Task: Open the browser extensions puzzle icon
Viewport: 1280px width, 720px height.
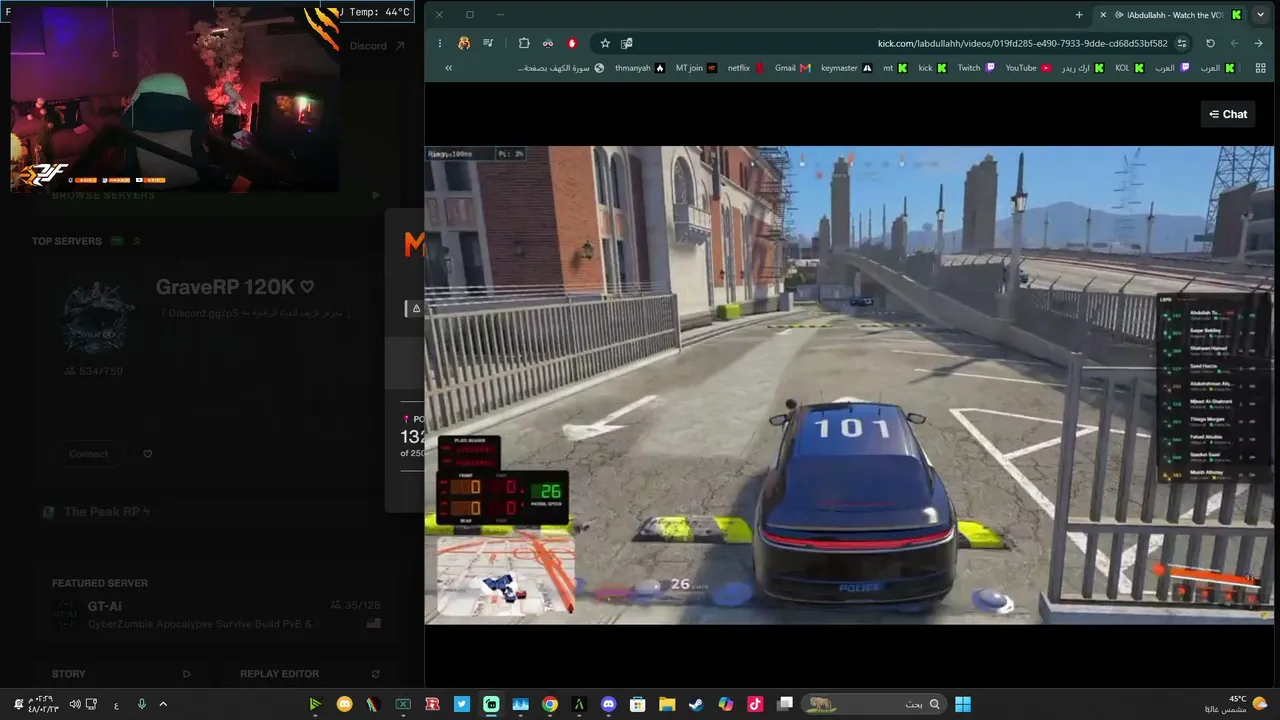Action: 524,43
